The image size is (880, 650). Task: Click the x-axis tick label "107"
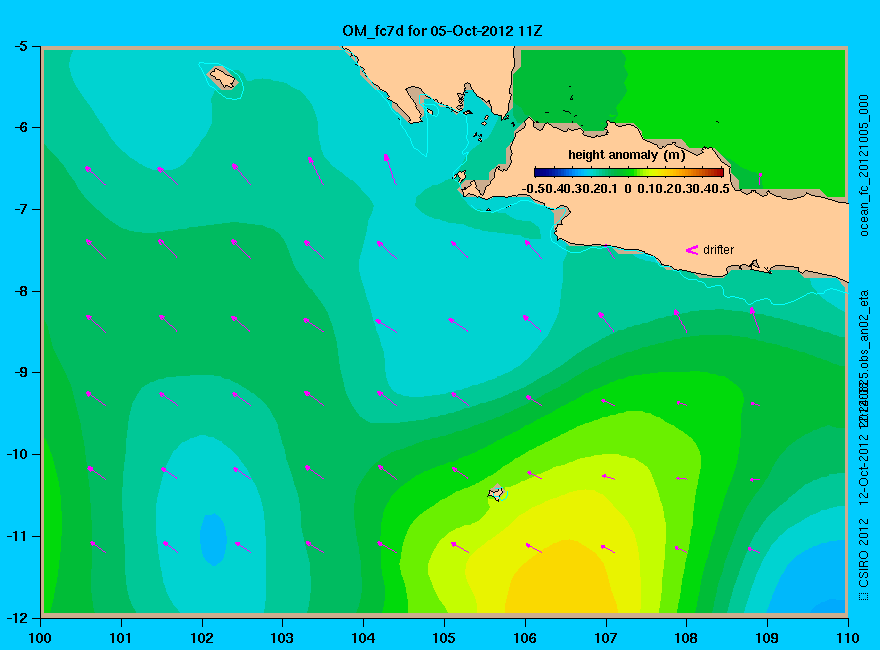(606, 638)
